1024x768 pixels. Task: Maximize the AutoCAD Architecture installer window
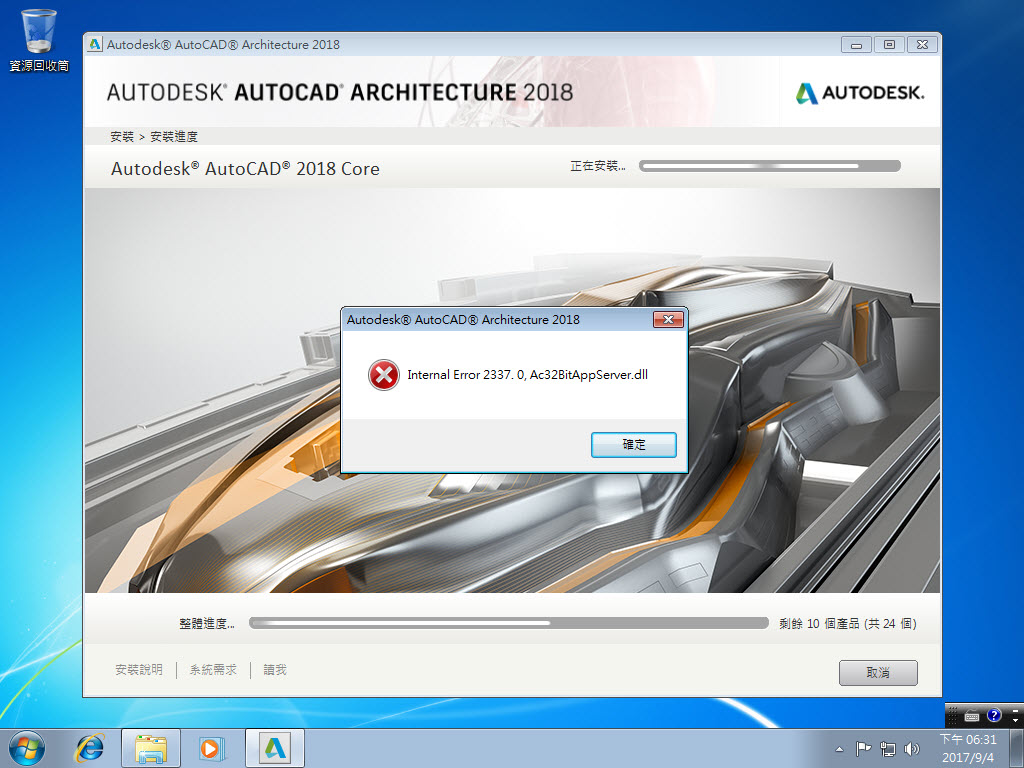point(889,45)
